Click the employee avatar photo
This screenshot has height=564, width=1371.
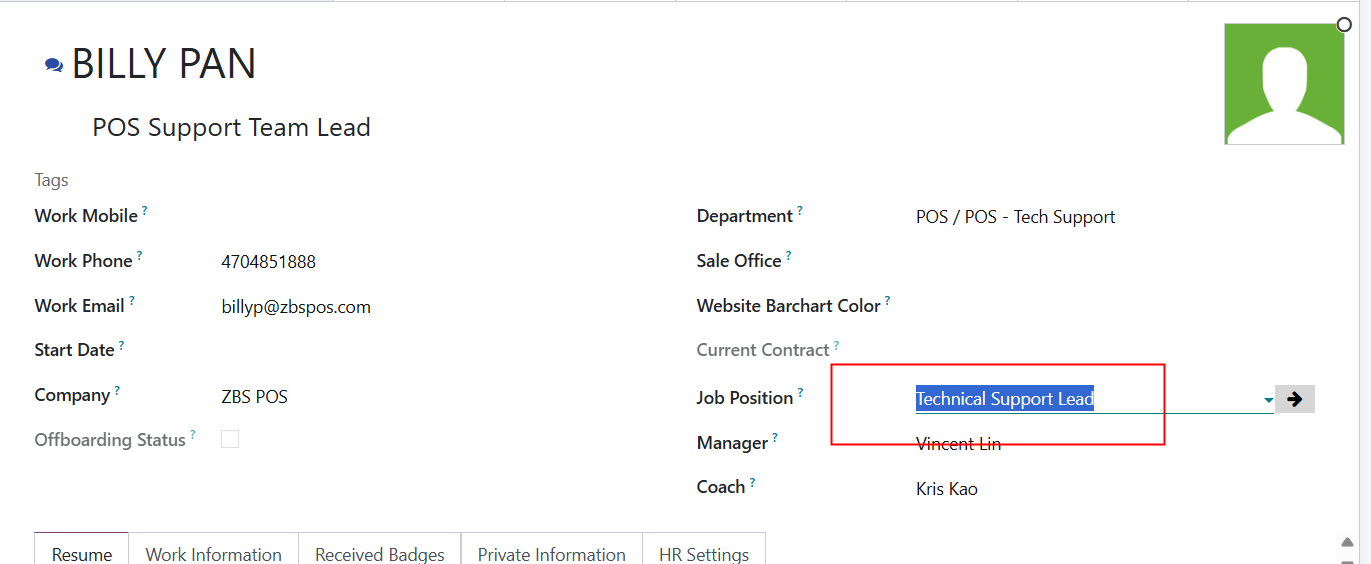(x=1284, y=84)
